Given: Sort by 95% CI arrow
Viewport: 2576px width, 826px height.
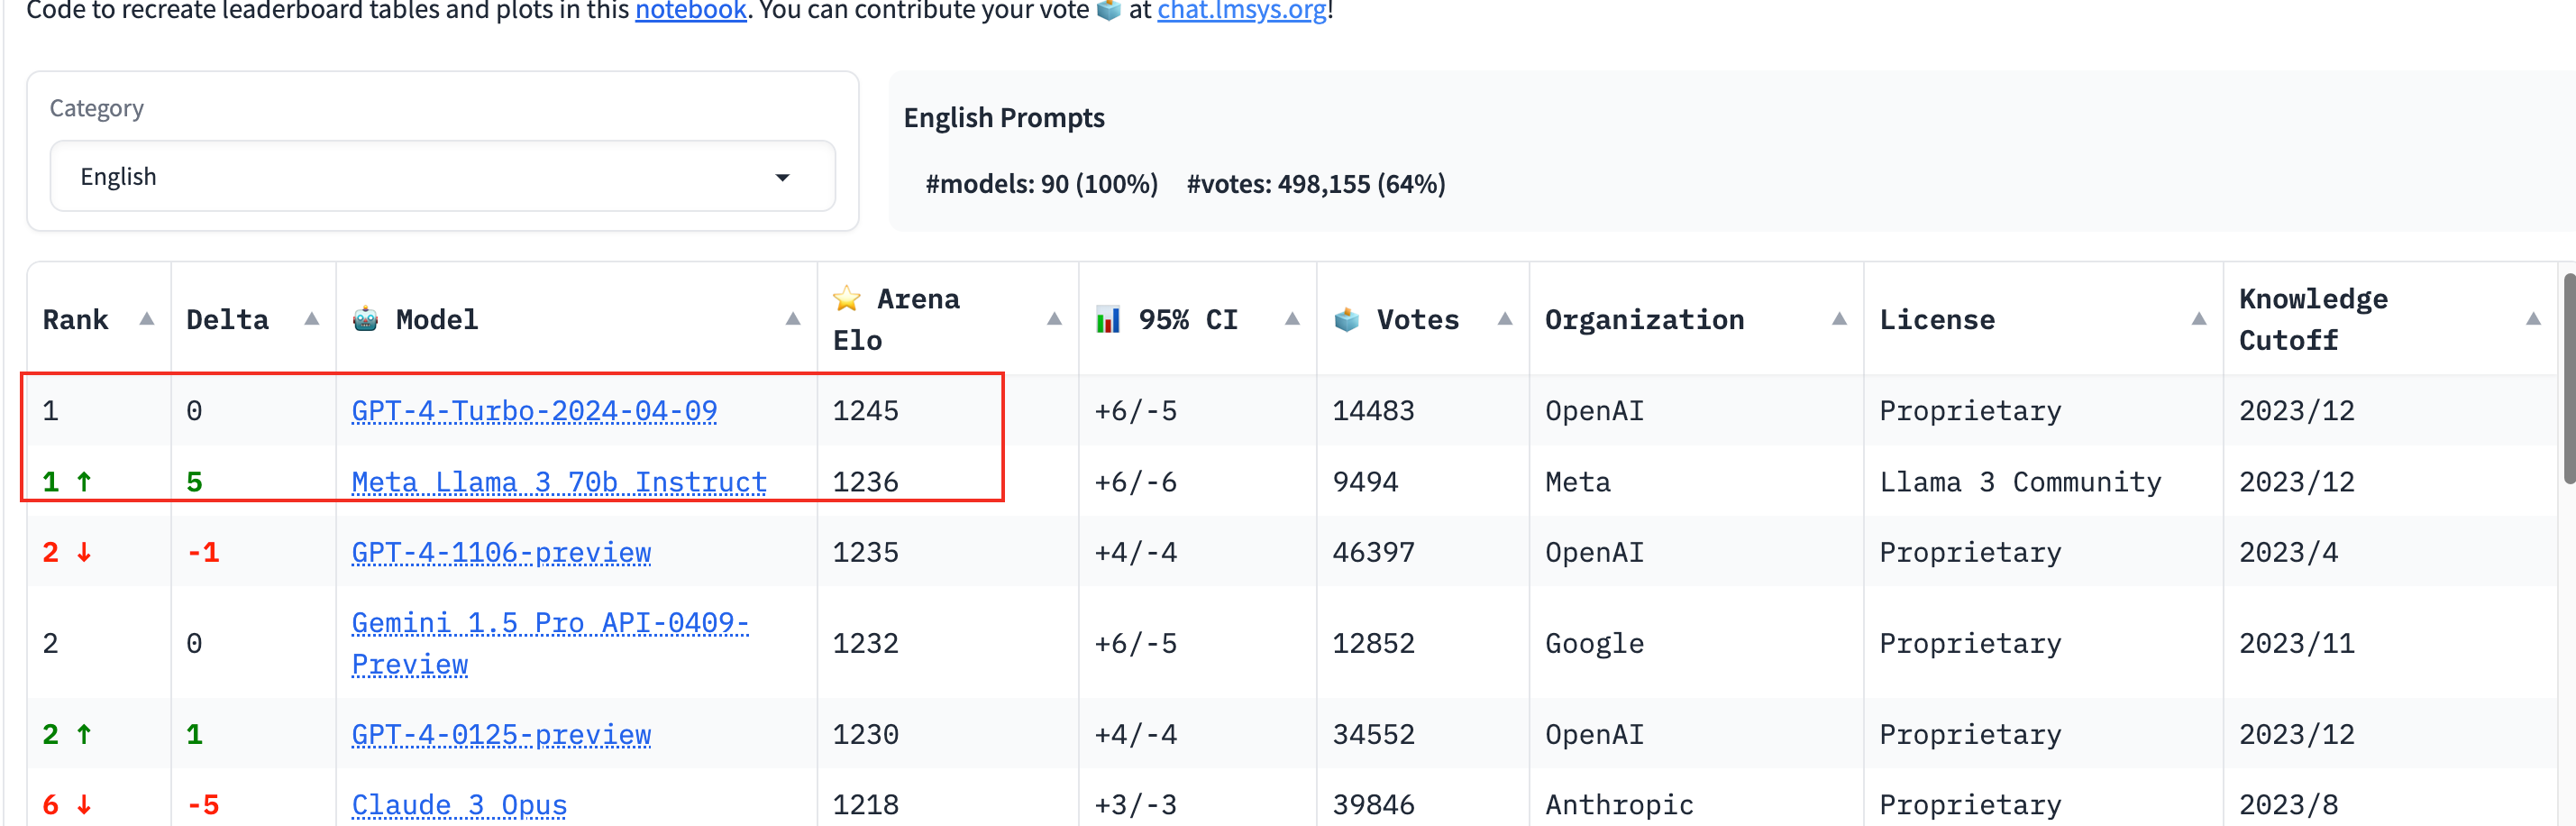Looking at the screenshot, I should [1292, 319].
